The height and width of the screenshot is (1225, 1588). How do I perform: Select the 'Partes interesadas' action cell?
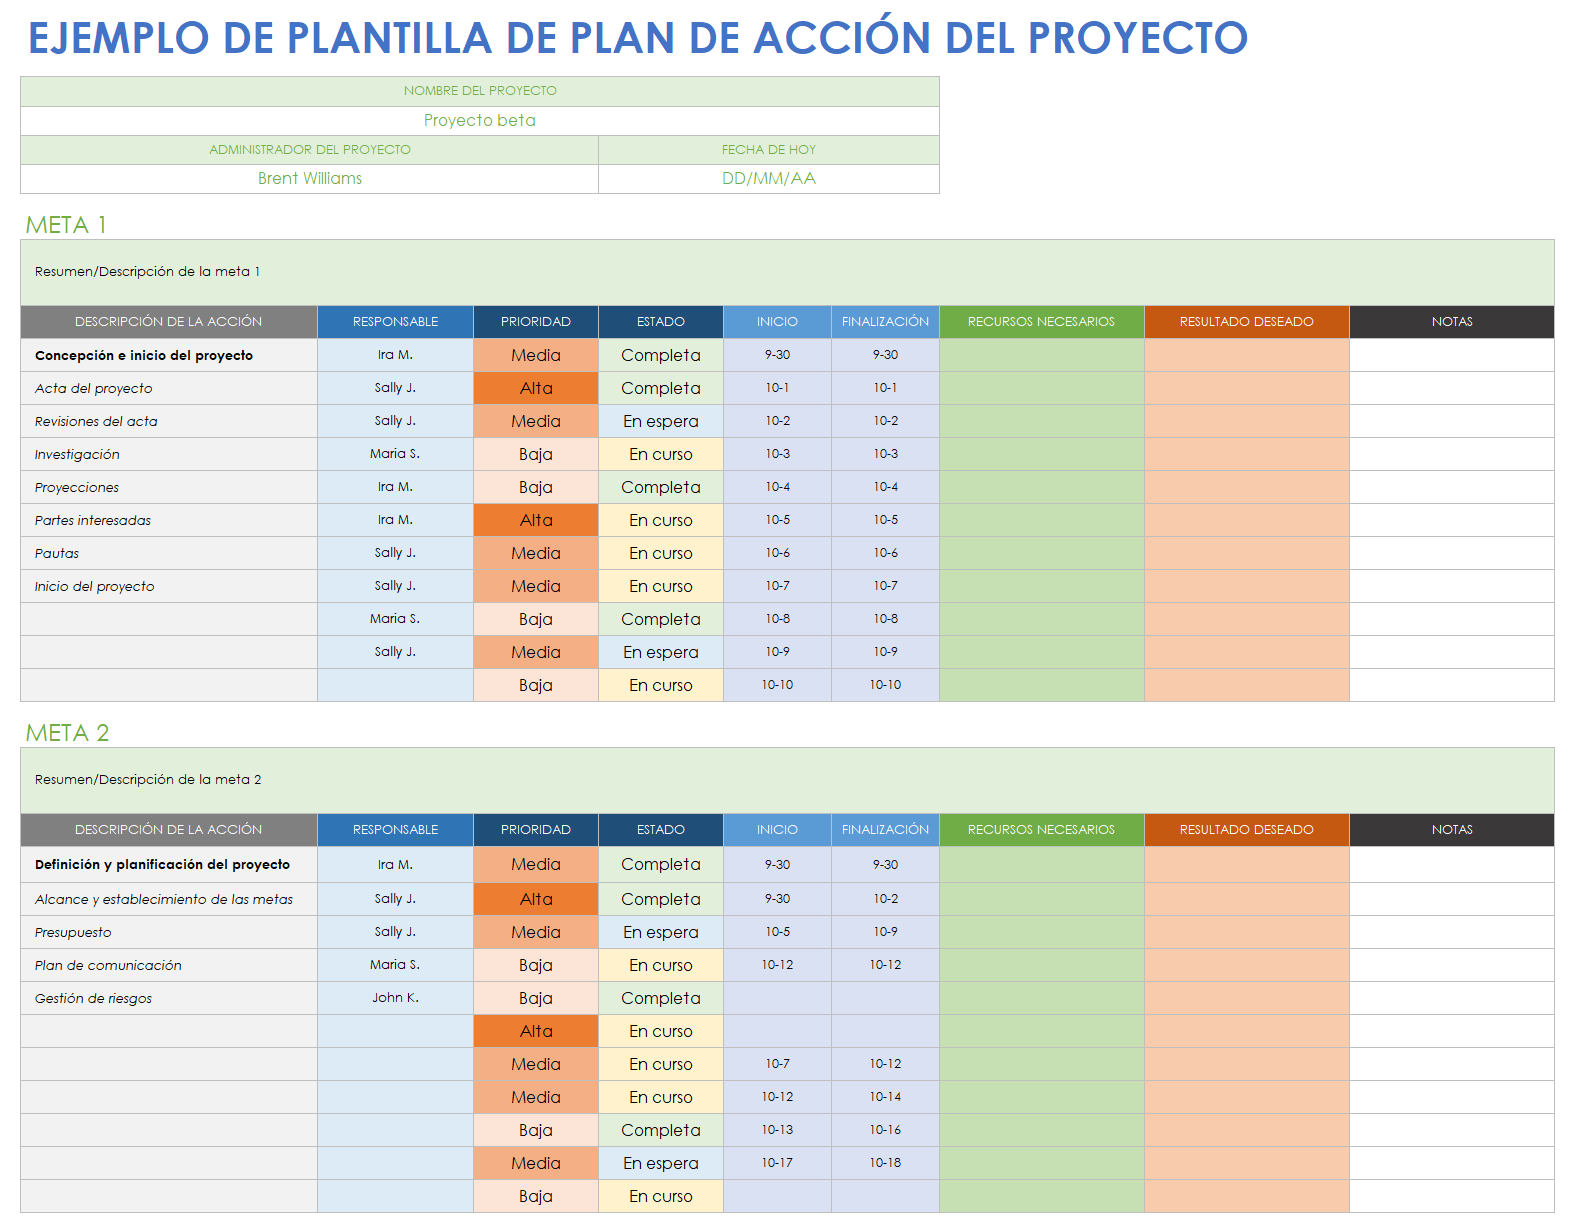click(x=169, y=520)
